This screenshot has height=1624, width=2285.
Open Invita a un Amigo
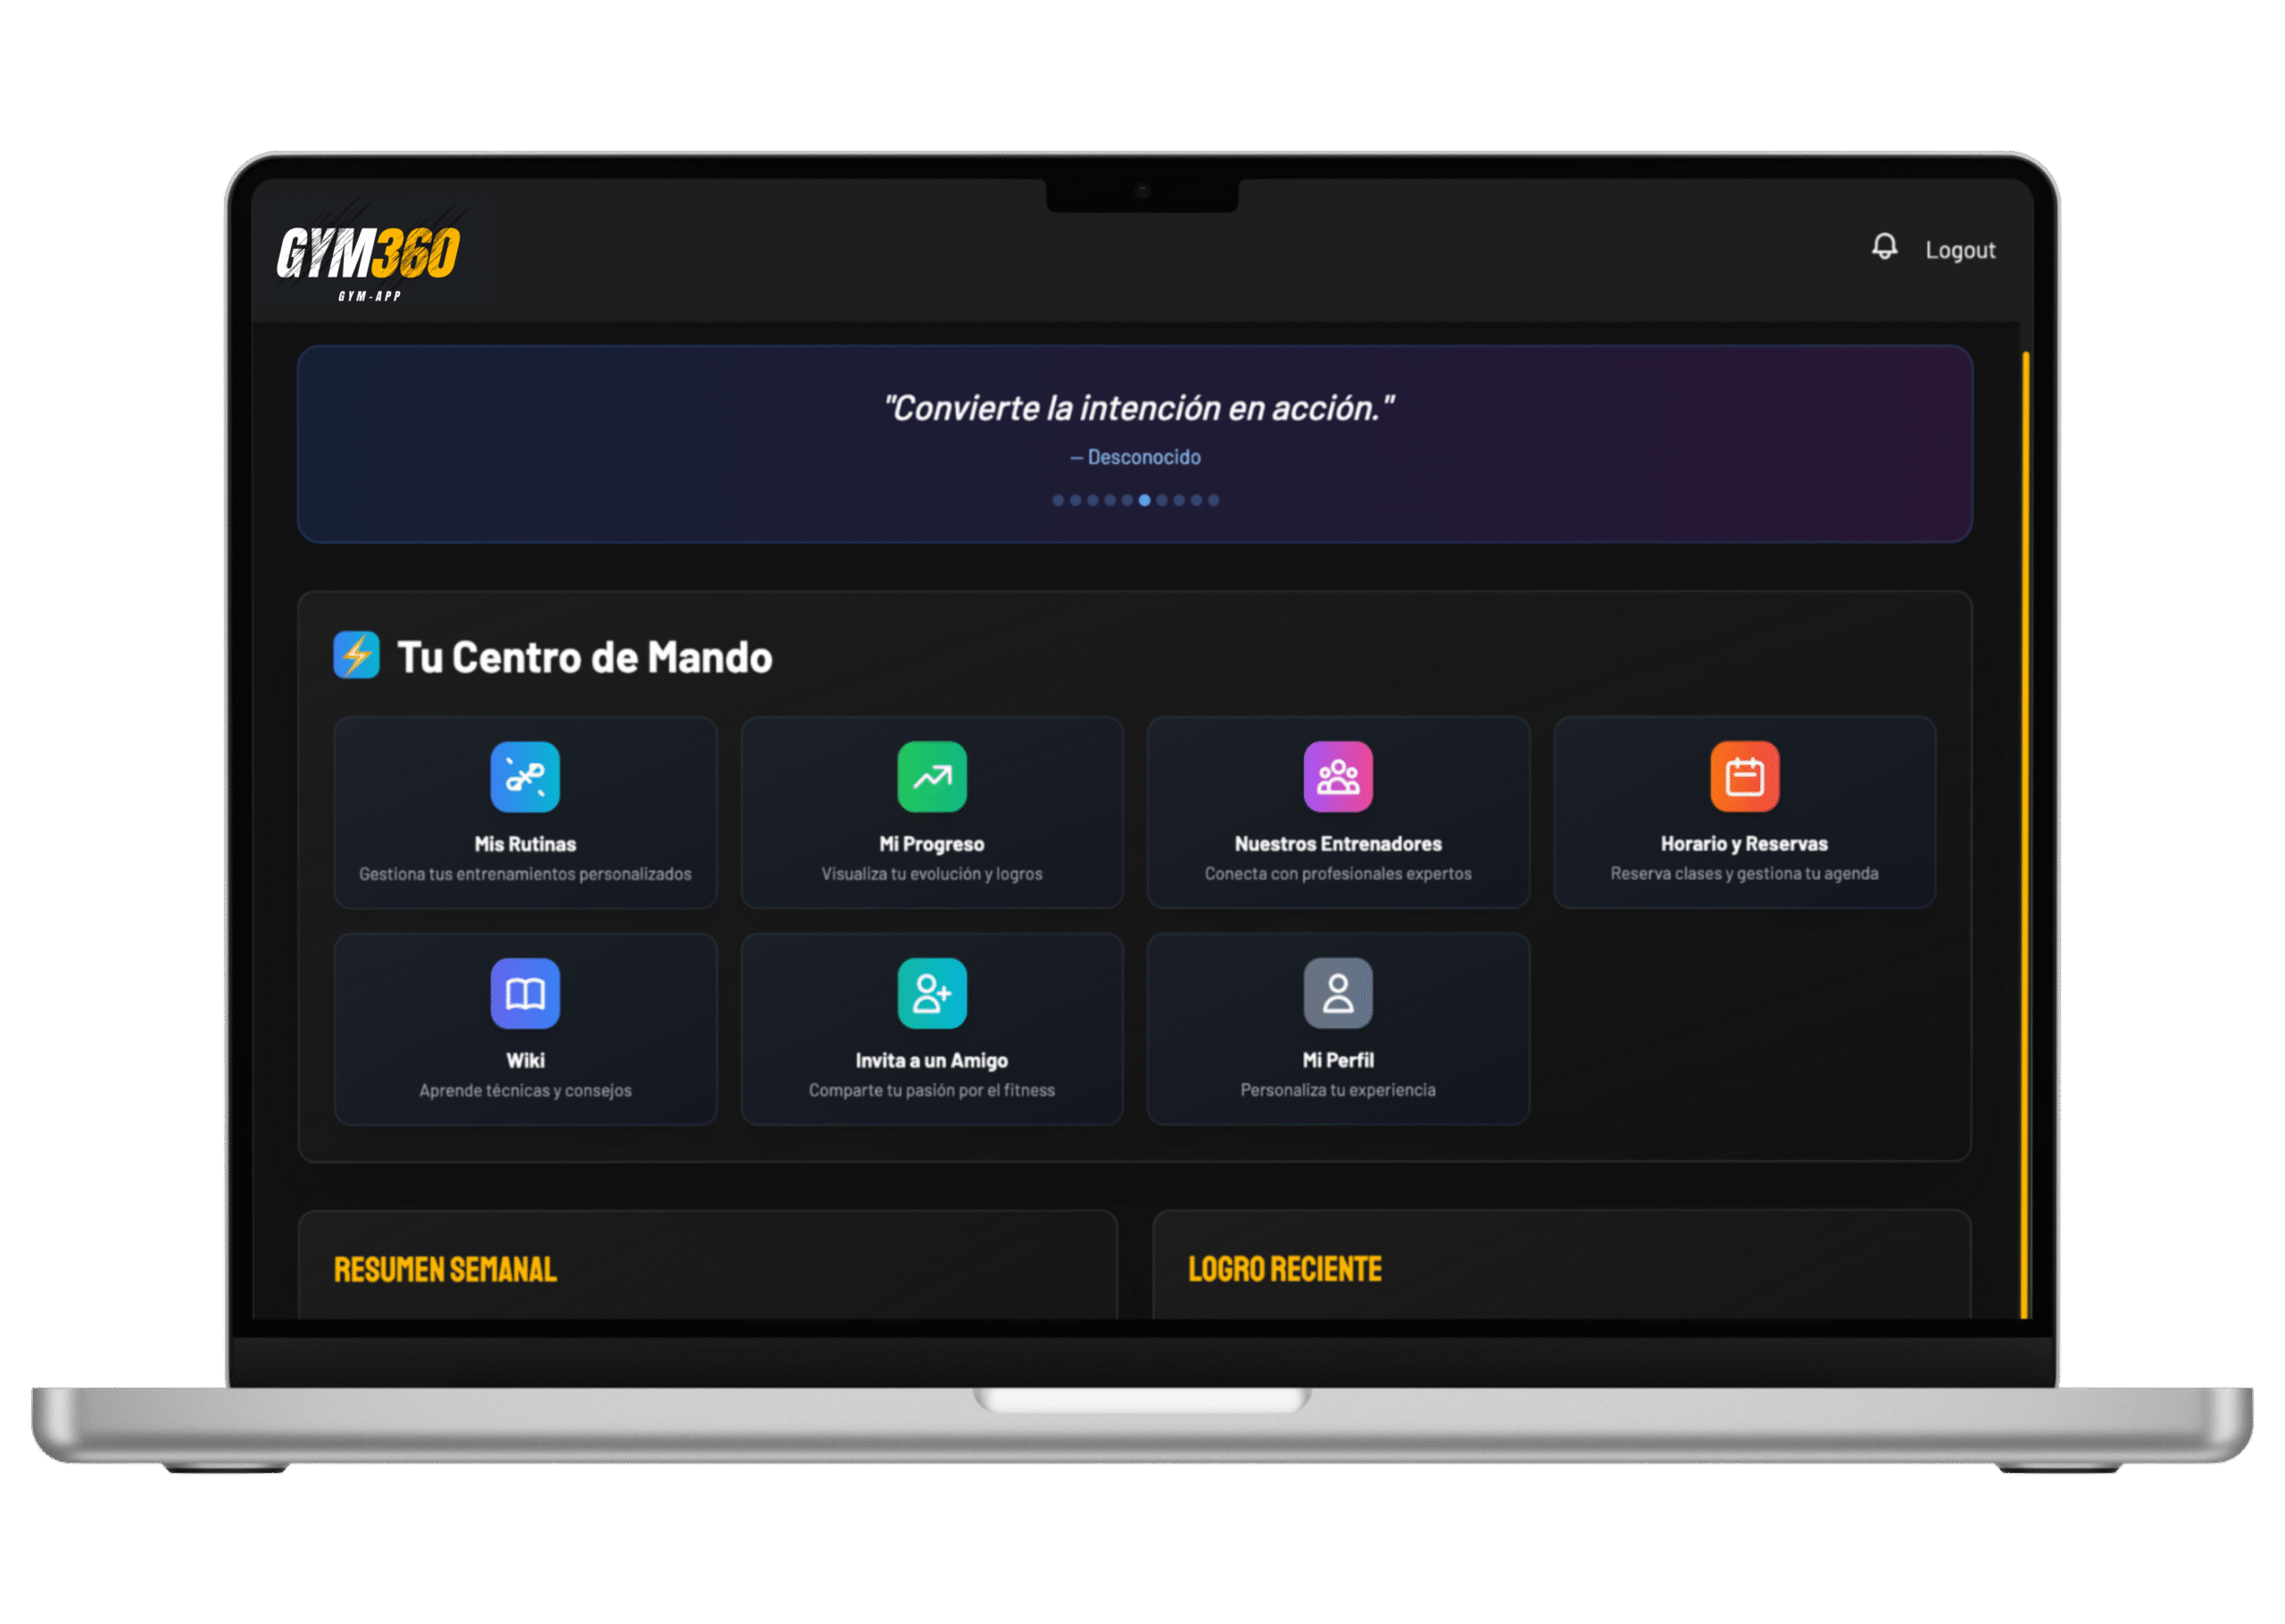[931, 1060]
